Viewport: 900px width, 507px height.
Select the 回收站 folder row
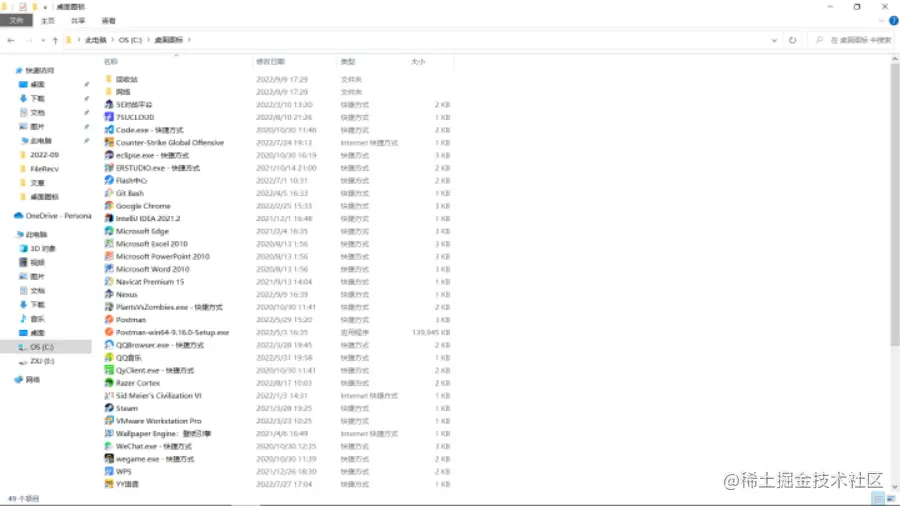click(x=277, y=79)
